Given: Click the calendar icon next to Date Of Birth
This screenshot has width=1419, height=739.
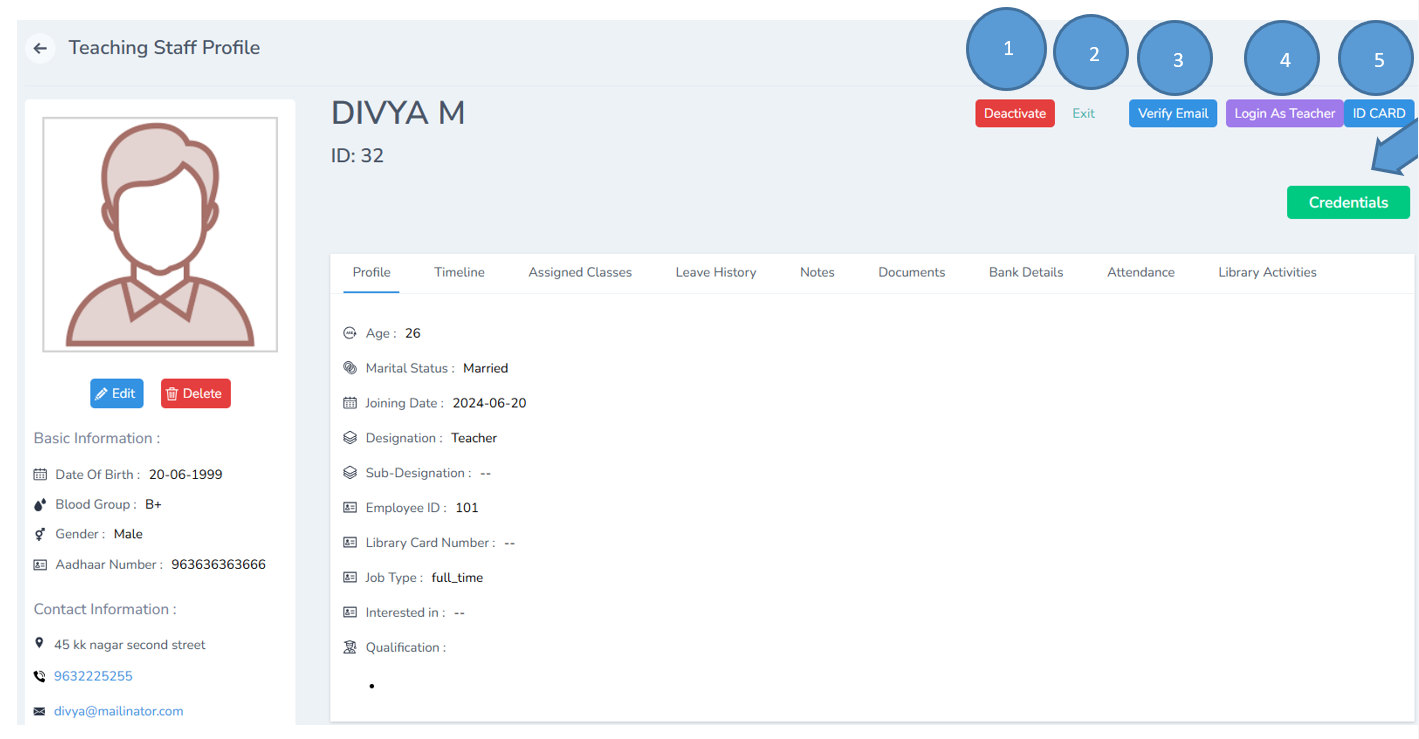Looking at the screenshot, I should (38, 474).
